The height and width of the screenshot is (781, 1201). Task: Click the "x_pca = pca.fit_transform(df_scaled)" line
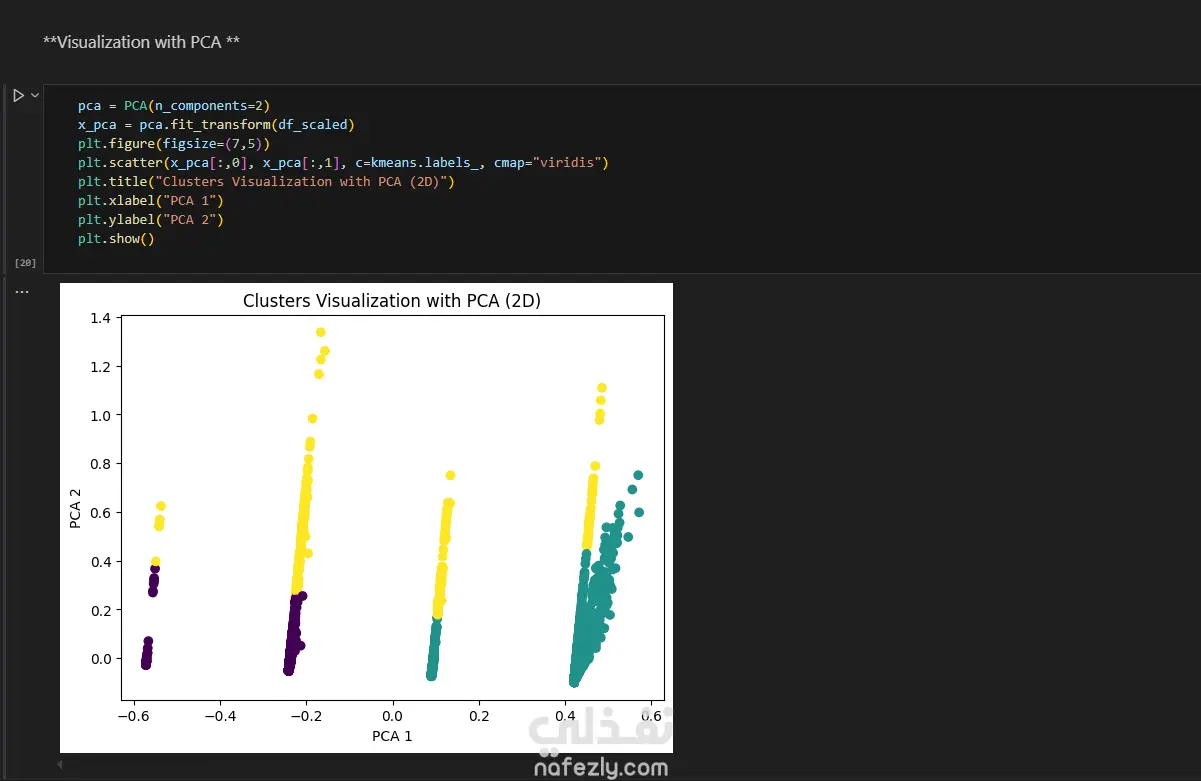coord(216,124)
